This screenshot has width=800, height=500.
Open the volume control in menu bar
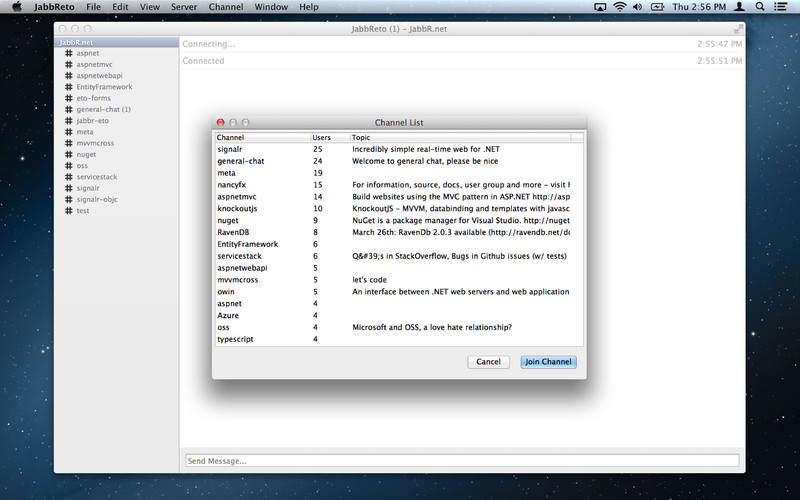[x=638, y=7]
